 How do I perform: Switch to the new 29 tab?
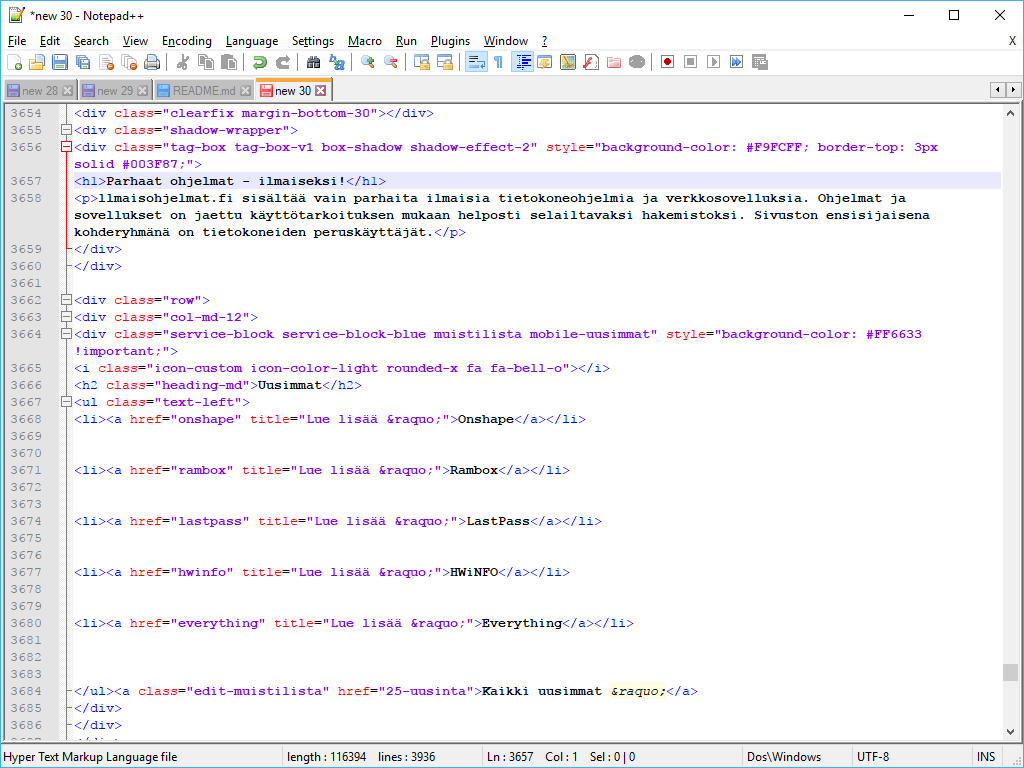115,91
